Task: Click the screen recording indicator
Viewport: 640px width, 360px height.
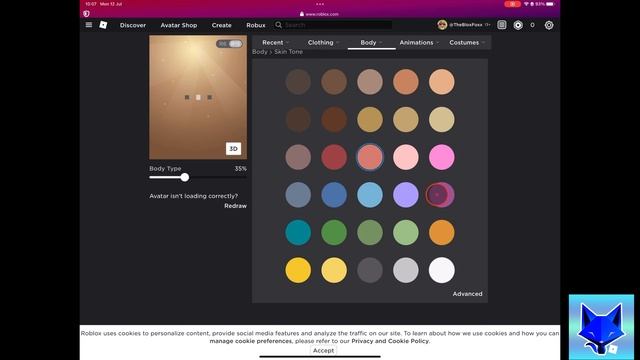Action: (x=512, y=4)
